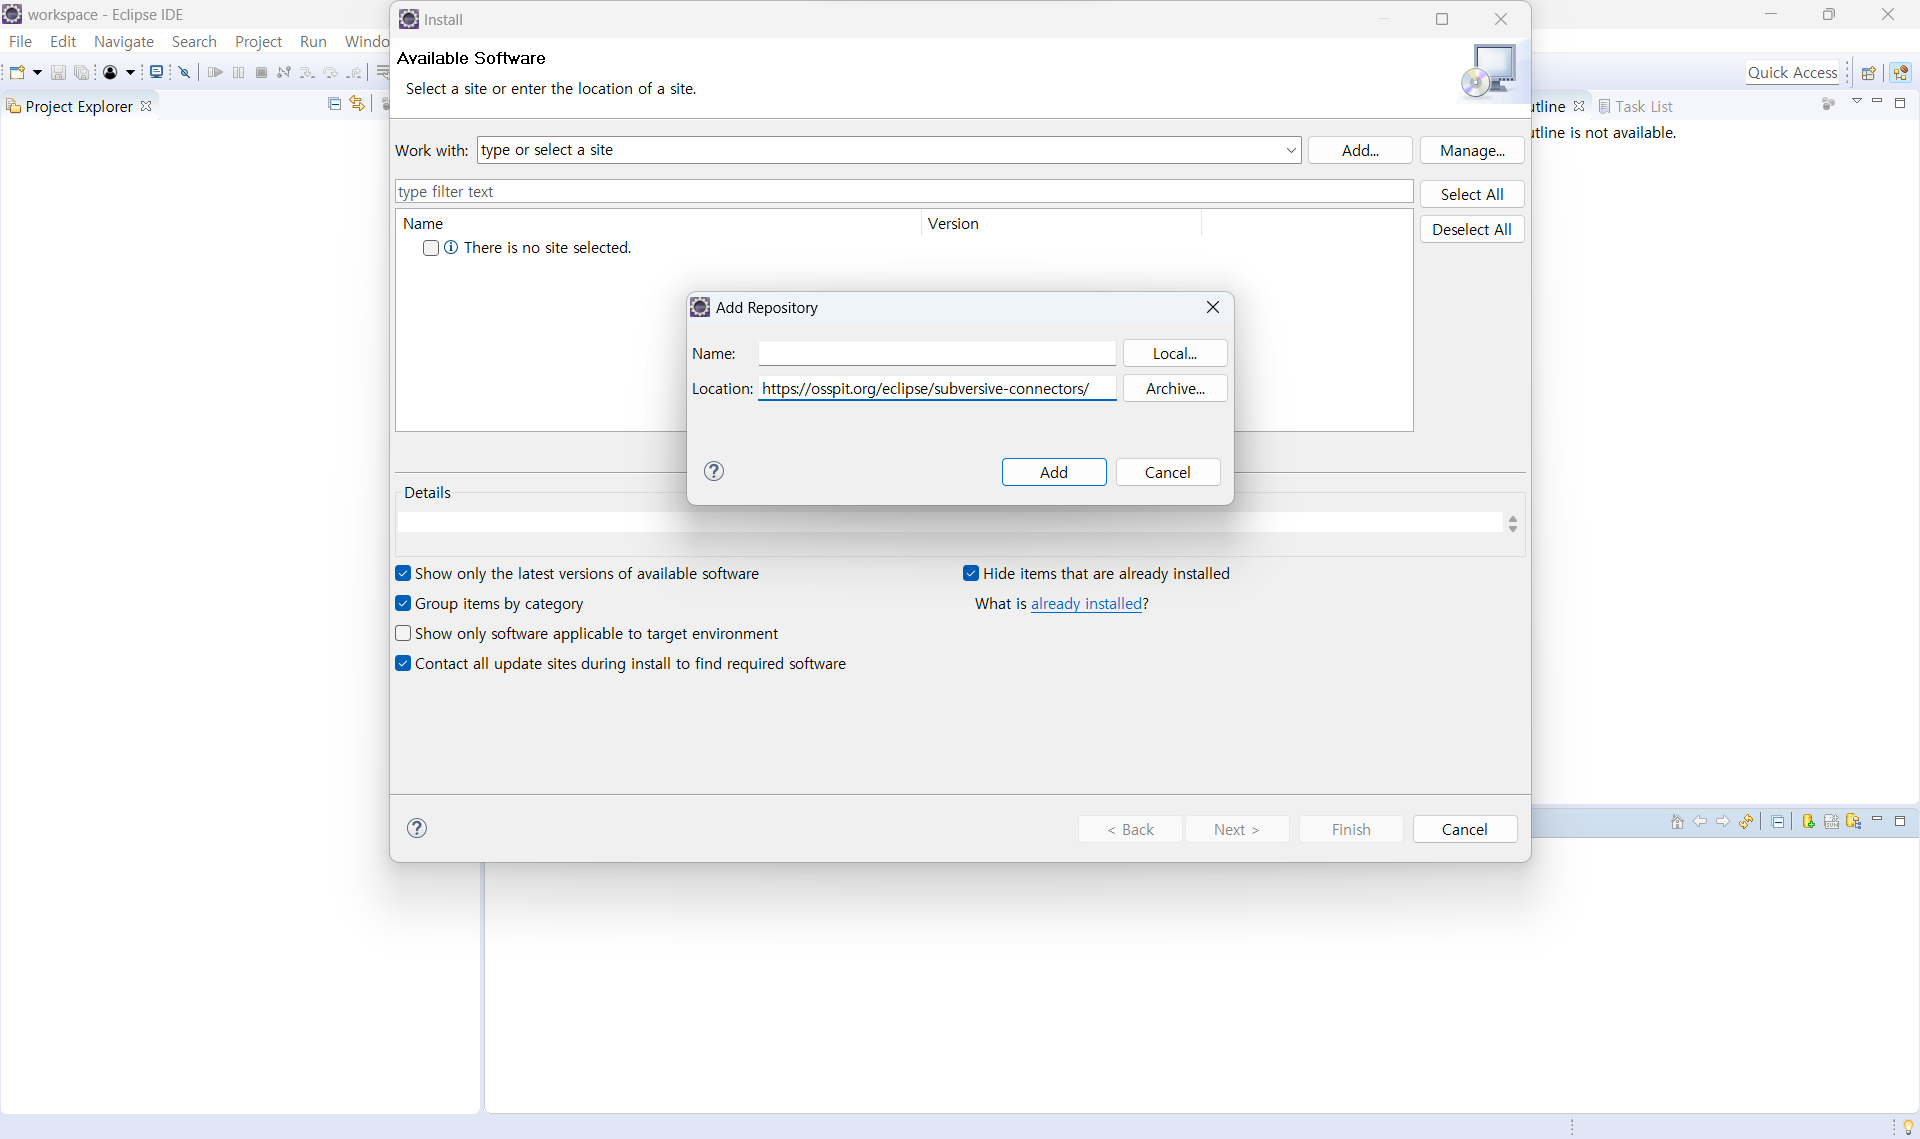The height and width of the screenshot is (1139, 1920).
Task: Click the Refresh icon in bottom panel
Action: (1746, 822)
